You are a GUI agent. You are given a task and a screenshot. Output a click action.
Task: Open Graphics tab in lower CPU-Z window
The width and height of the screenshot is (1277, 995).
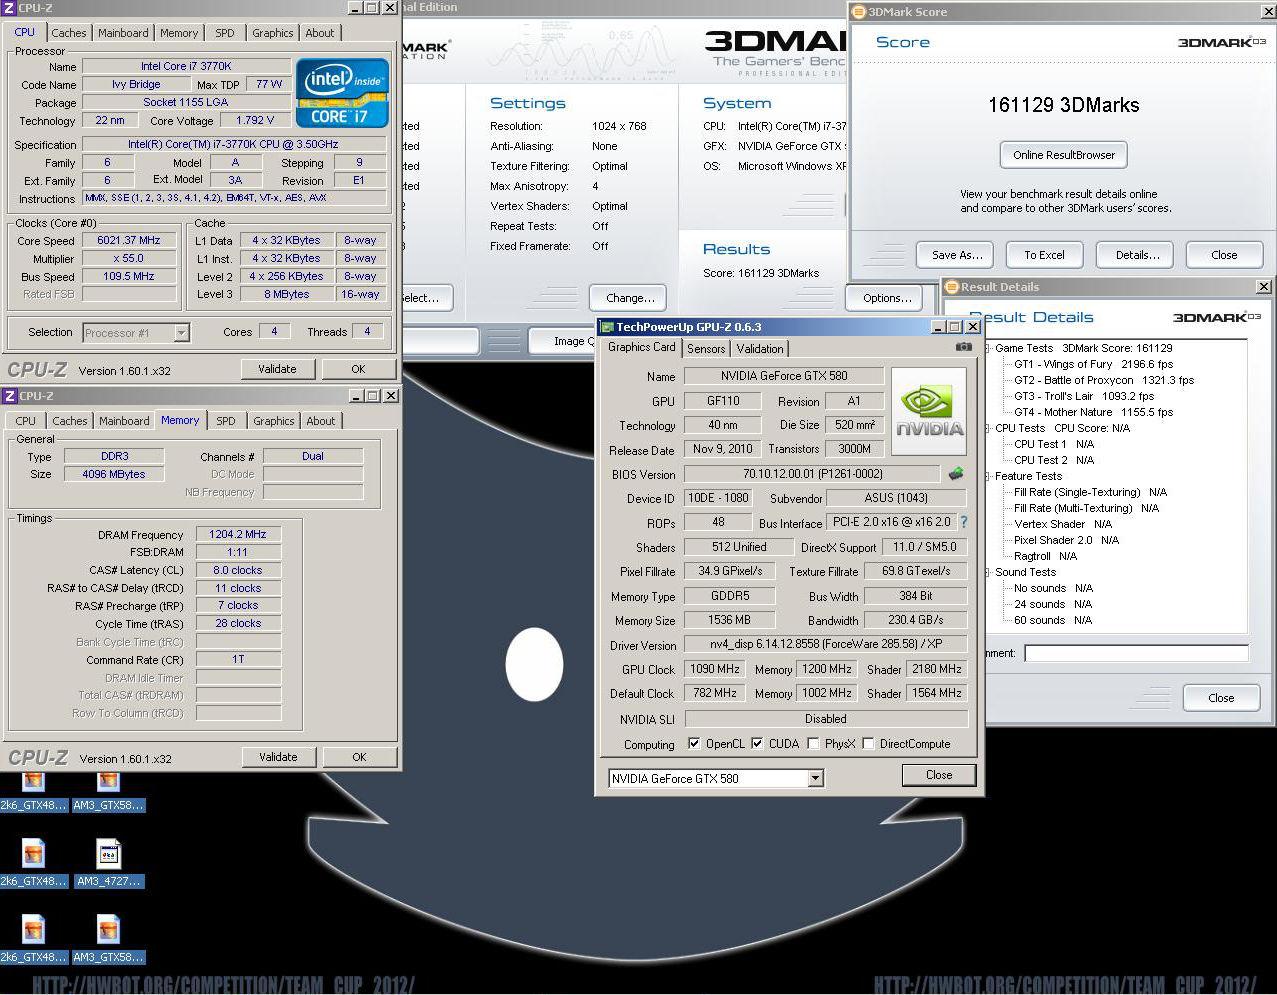[x=274, y=421]
